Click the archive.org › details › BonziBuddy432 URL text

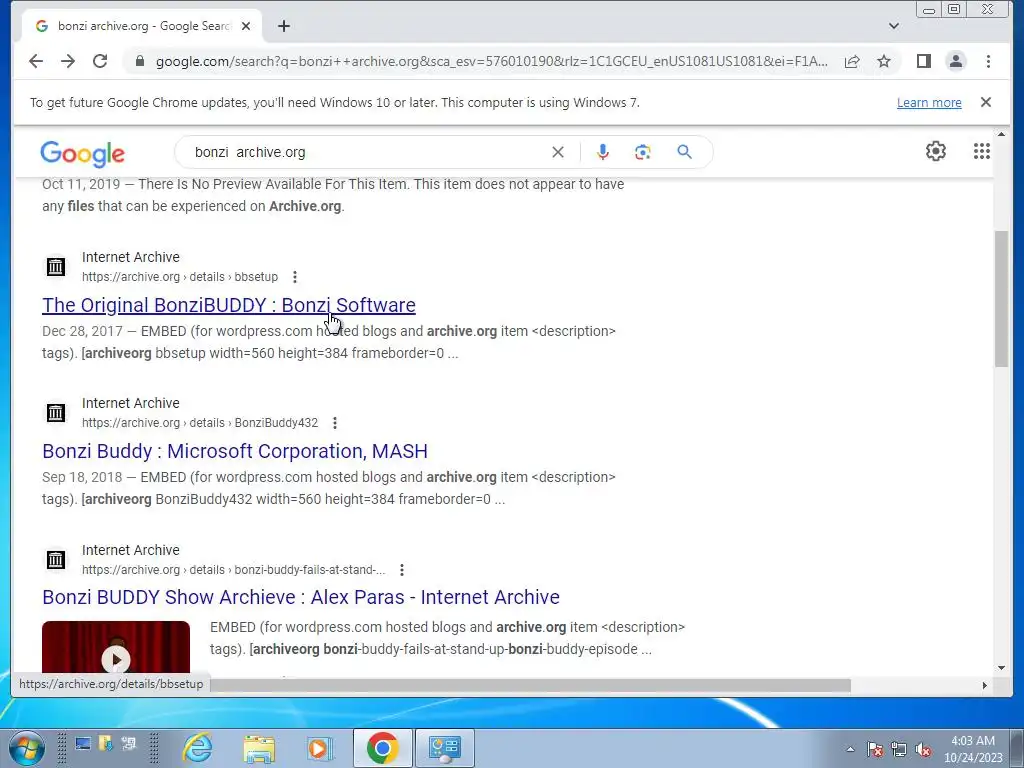[x=200, y=423]
